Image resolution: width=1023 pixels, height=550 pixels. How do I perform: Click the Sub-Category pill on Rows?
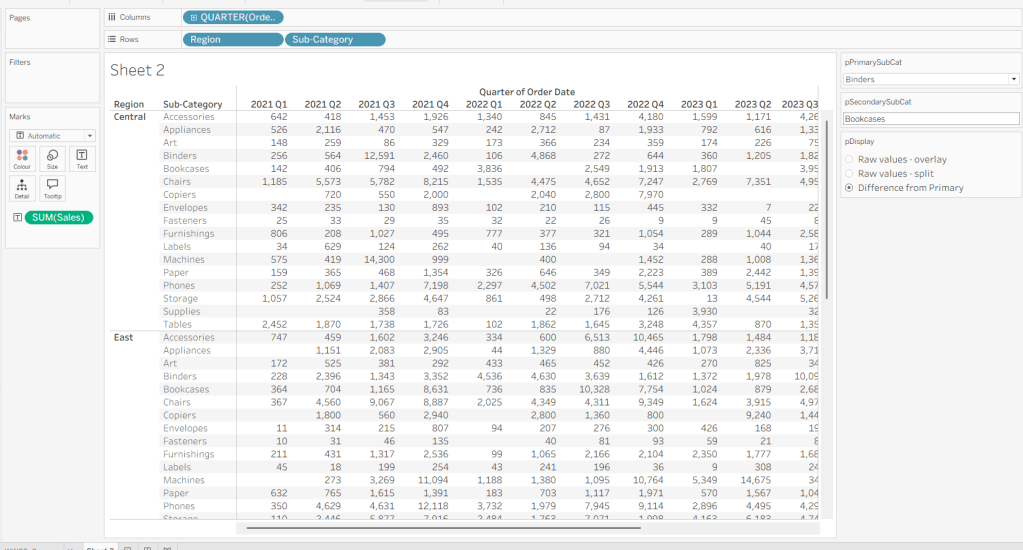[335, 39]
